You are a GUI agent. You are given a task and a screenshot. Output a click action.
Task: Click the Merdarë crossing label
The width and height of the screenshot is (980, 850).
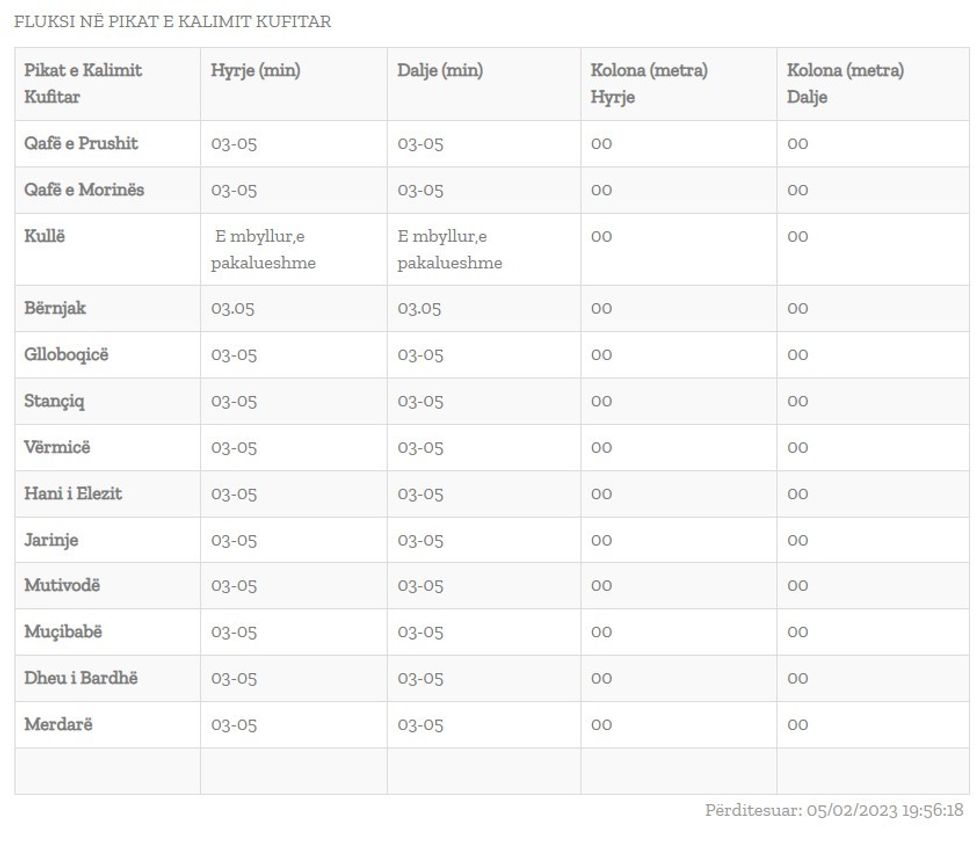(58, 724)
